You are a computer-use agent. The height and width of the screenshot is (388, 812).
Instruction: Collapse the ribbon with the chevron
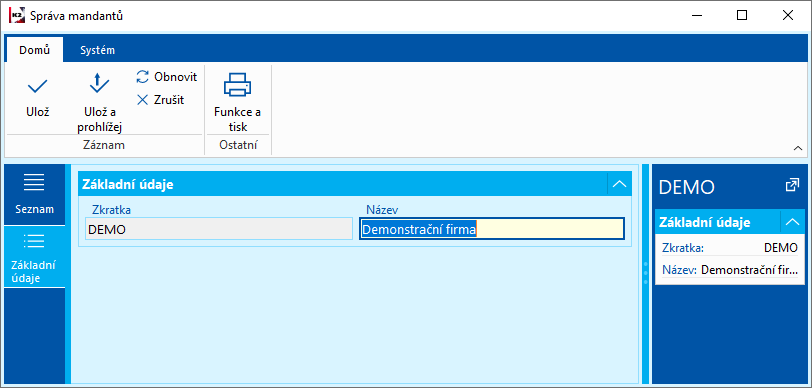coord(798,149)
